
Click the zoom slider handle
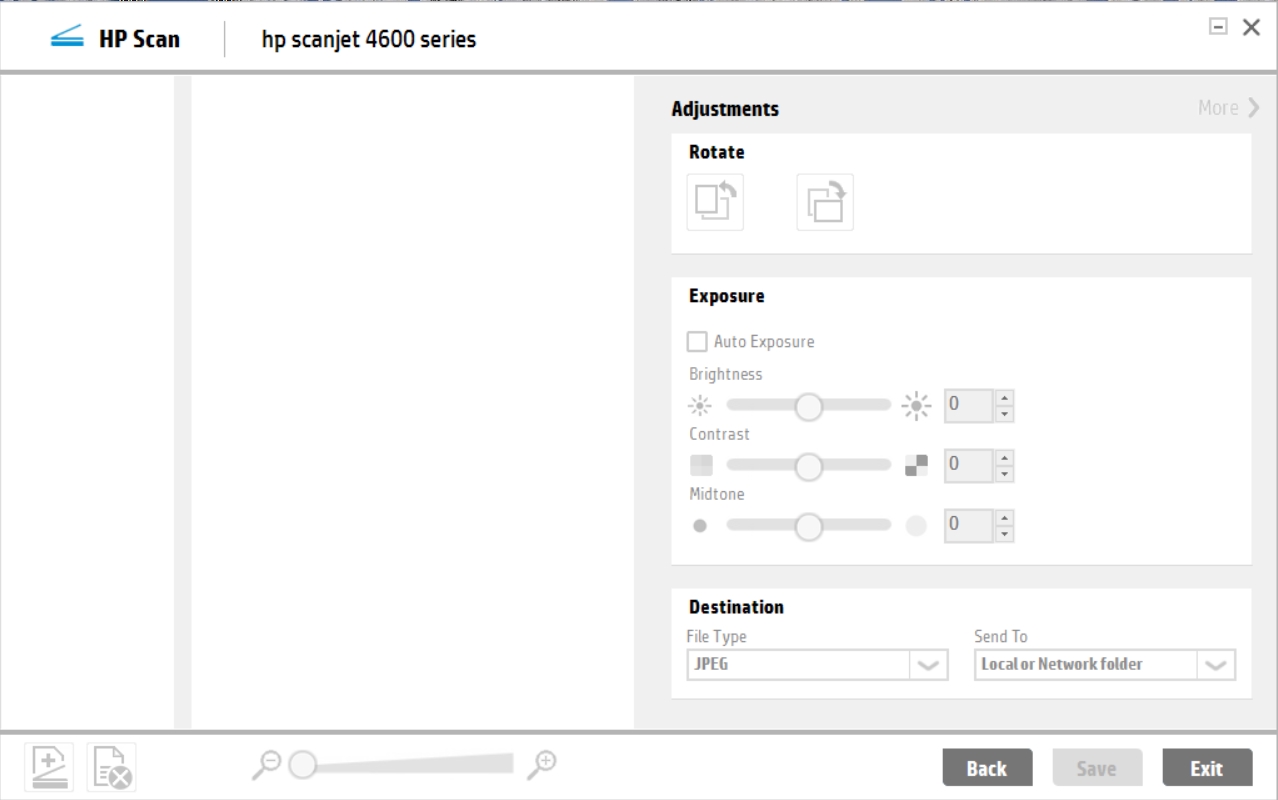tap(303, 766)
